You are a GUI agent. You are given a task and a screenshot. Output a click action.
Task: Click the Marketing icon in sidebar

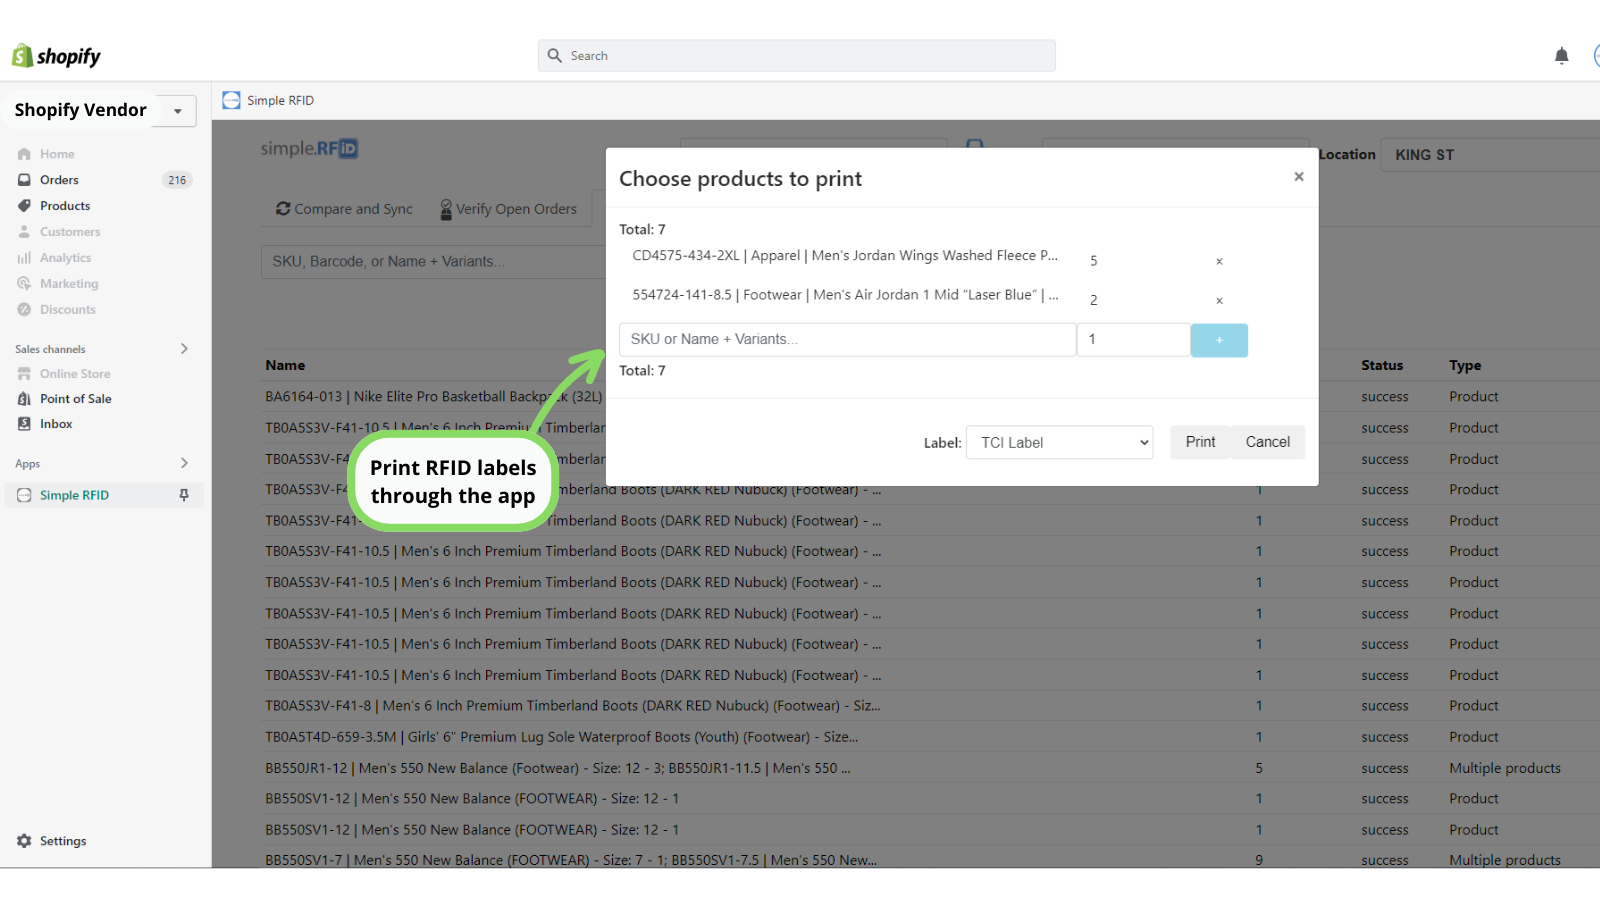coord(24,284)
